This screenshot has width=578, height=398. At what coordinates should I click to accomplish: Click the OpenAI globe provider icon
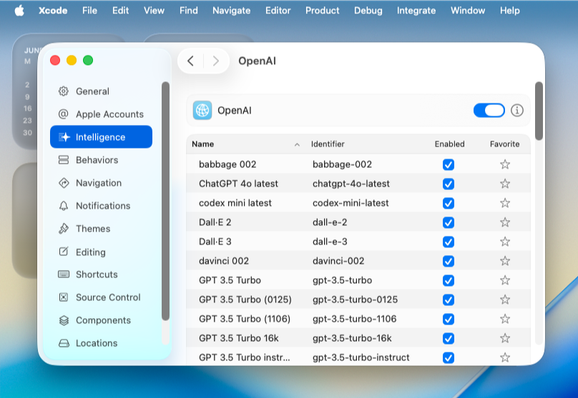point(202,110)
